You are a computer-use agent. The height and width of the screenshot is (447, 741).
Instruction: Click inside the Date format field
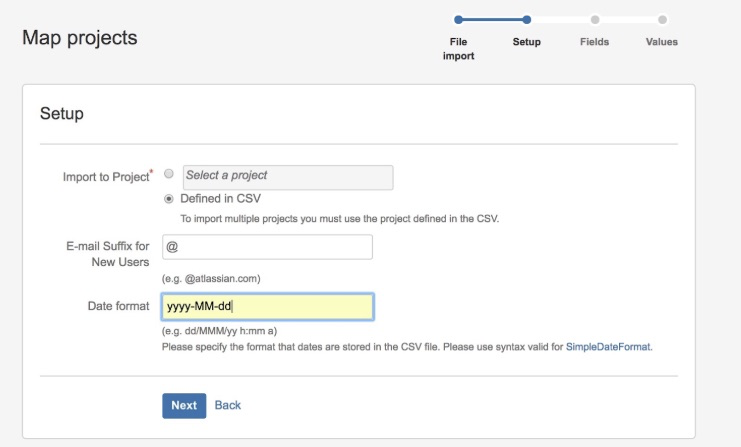point(267,306)
